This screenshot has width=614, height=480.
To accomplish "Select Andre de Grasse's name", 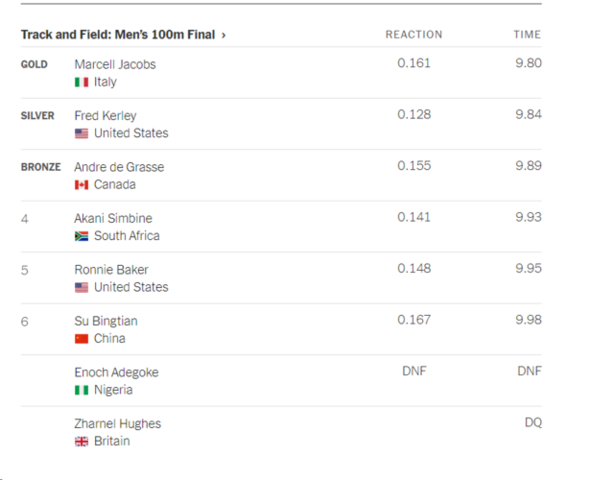I will (119, 167).
